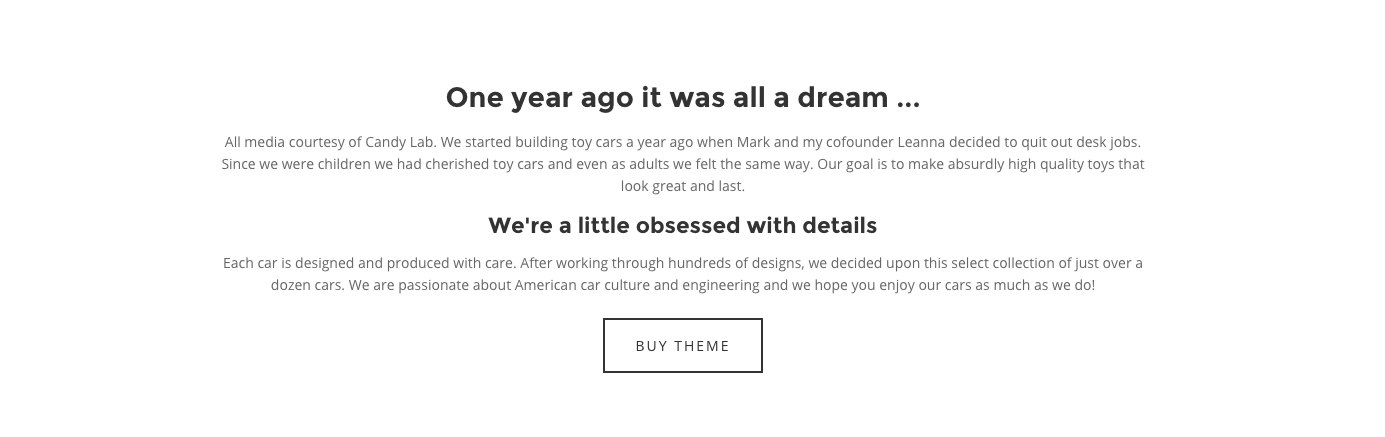Click the sentence starting "Each car is designed"

click(x=369, y=263)
